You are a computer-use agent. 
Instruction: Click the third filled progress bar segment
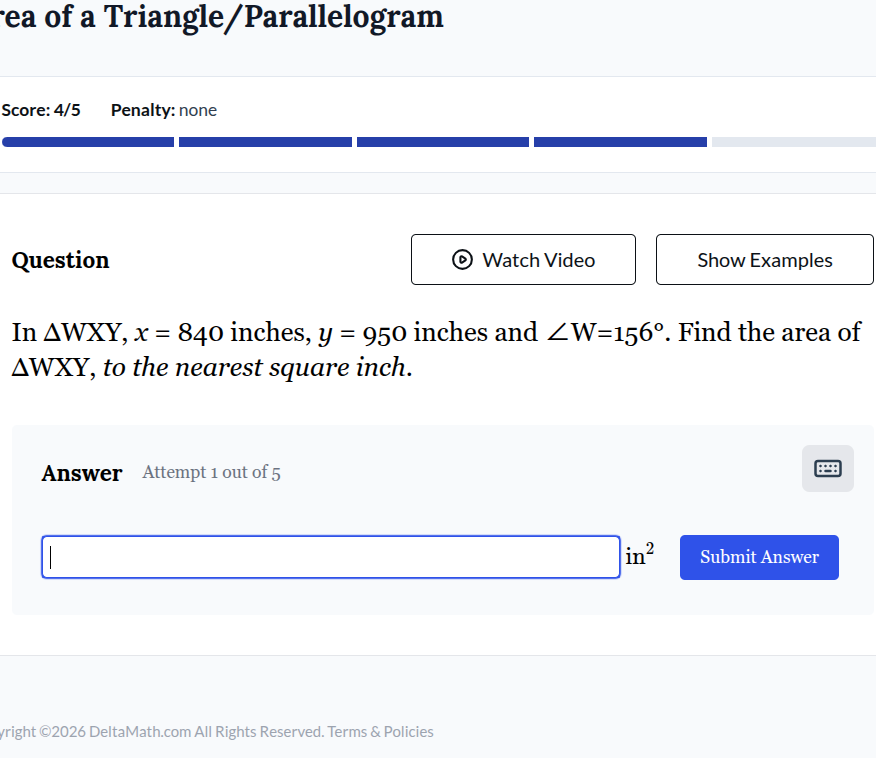coord(442,142)
